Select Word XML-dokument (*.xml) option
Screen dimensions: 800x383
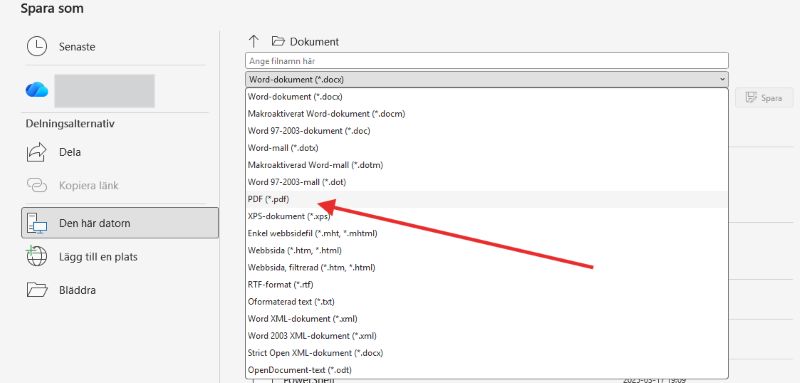[x=487, y=319]
